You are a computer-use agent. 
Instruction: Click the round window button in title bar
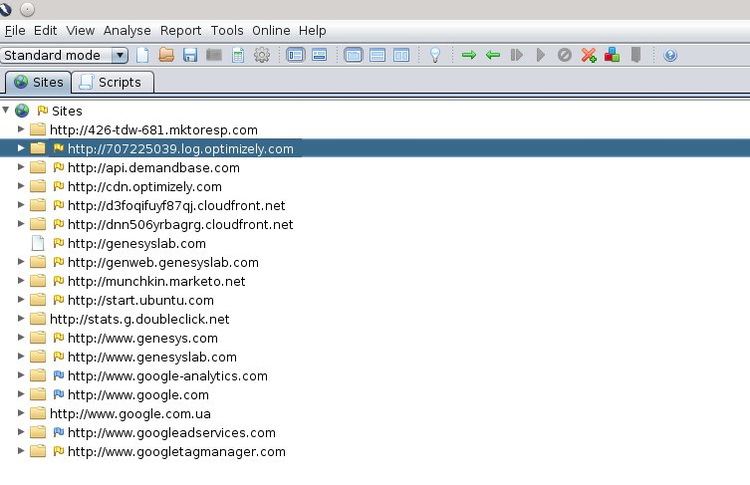click(28, 9)
